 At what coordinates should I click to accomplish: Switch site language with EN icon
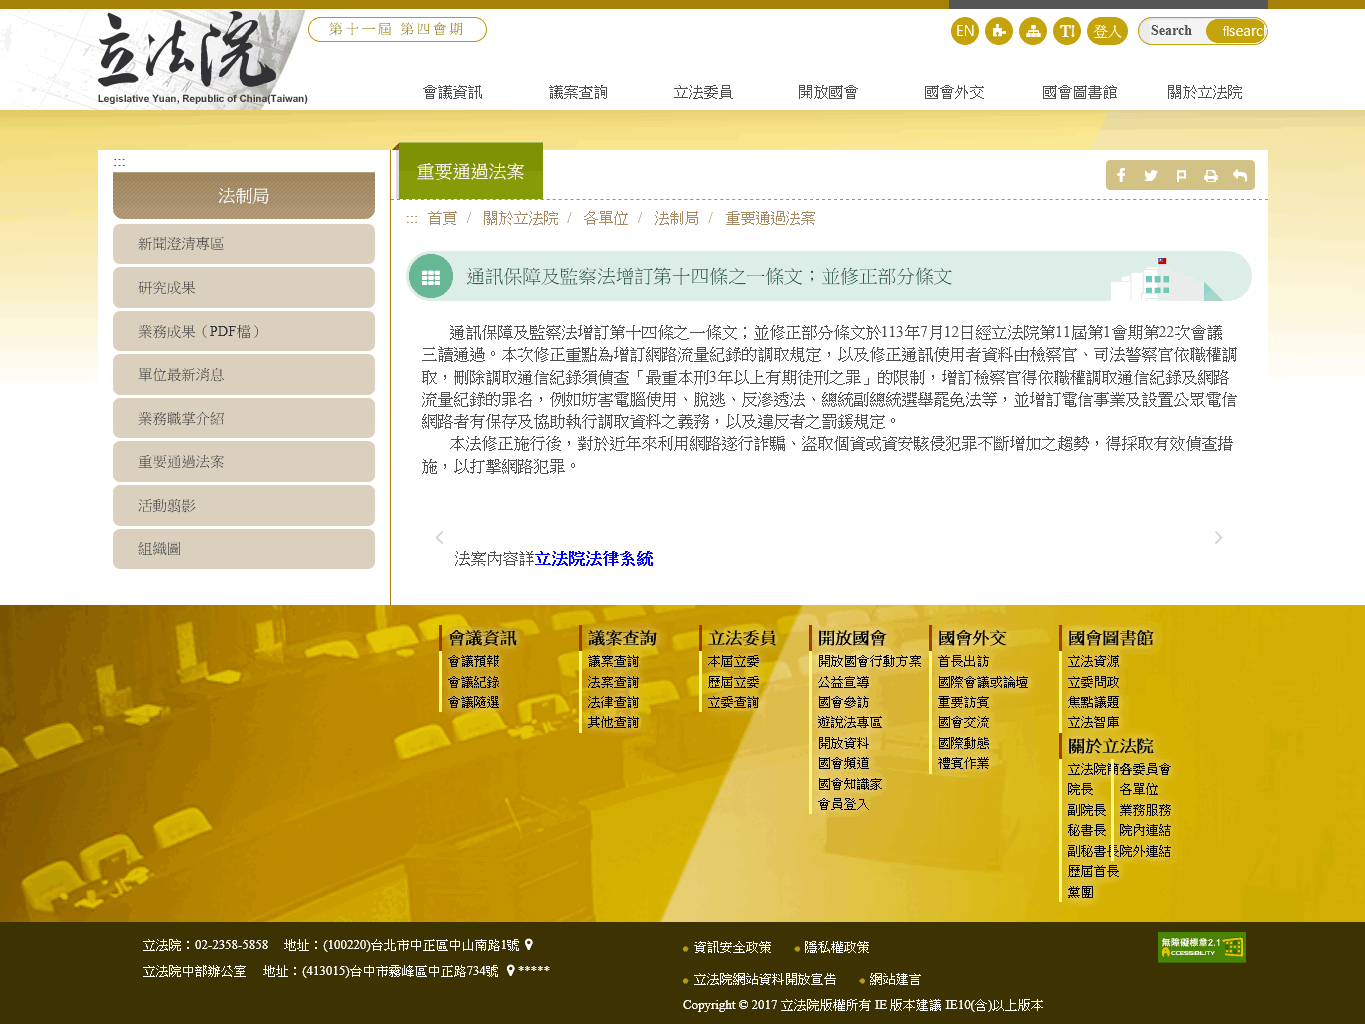(964, 31)
